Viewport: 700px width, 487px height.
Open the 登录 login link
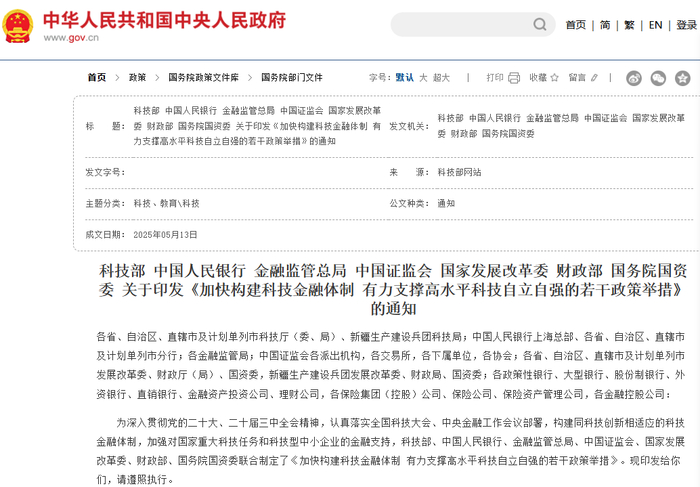point(686,25)
